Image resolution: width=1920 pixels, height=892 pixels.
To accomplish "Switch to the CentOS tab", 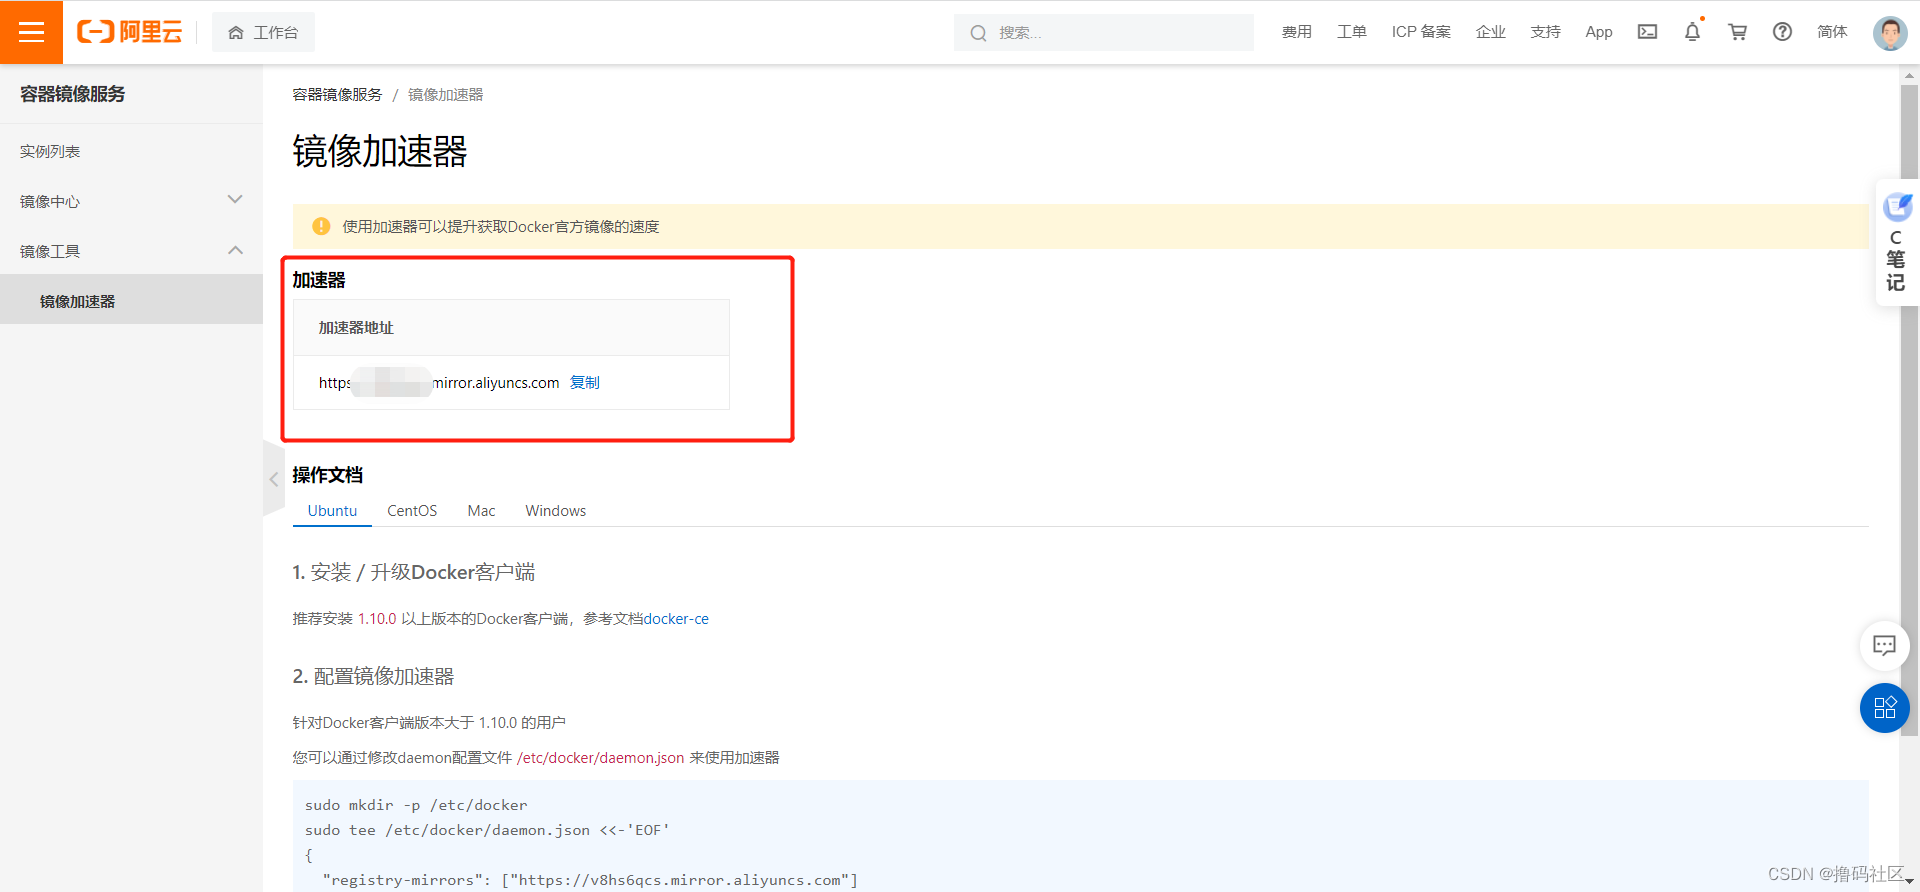I will pos(412,510).
